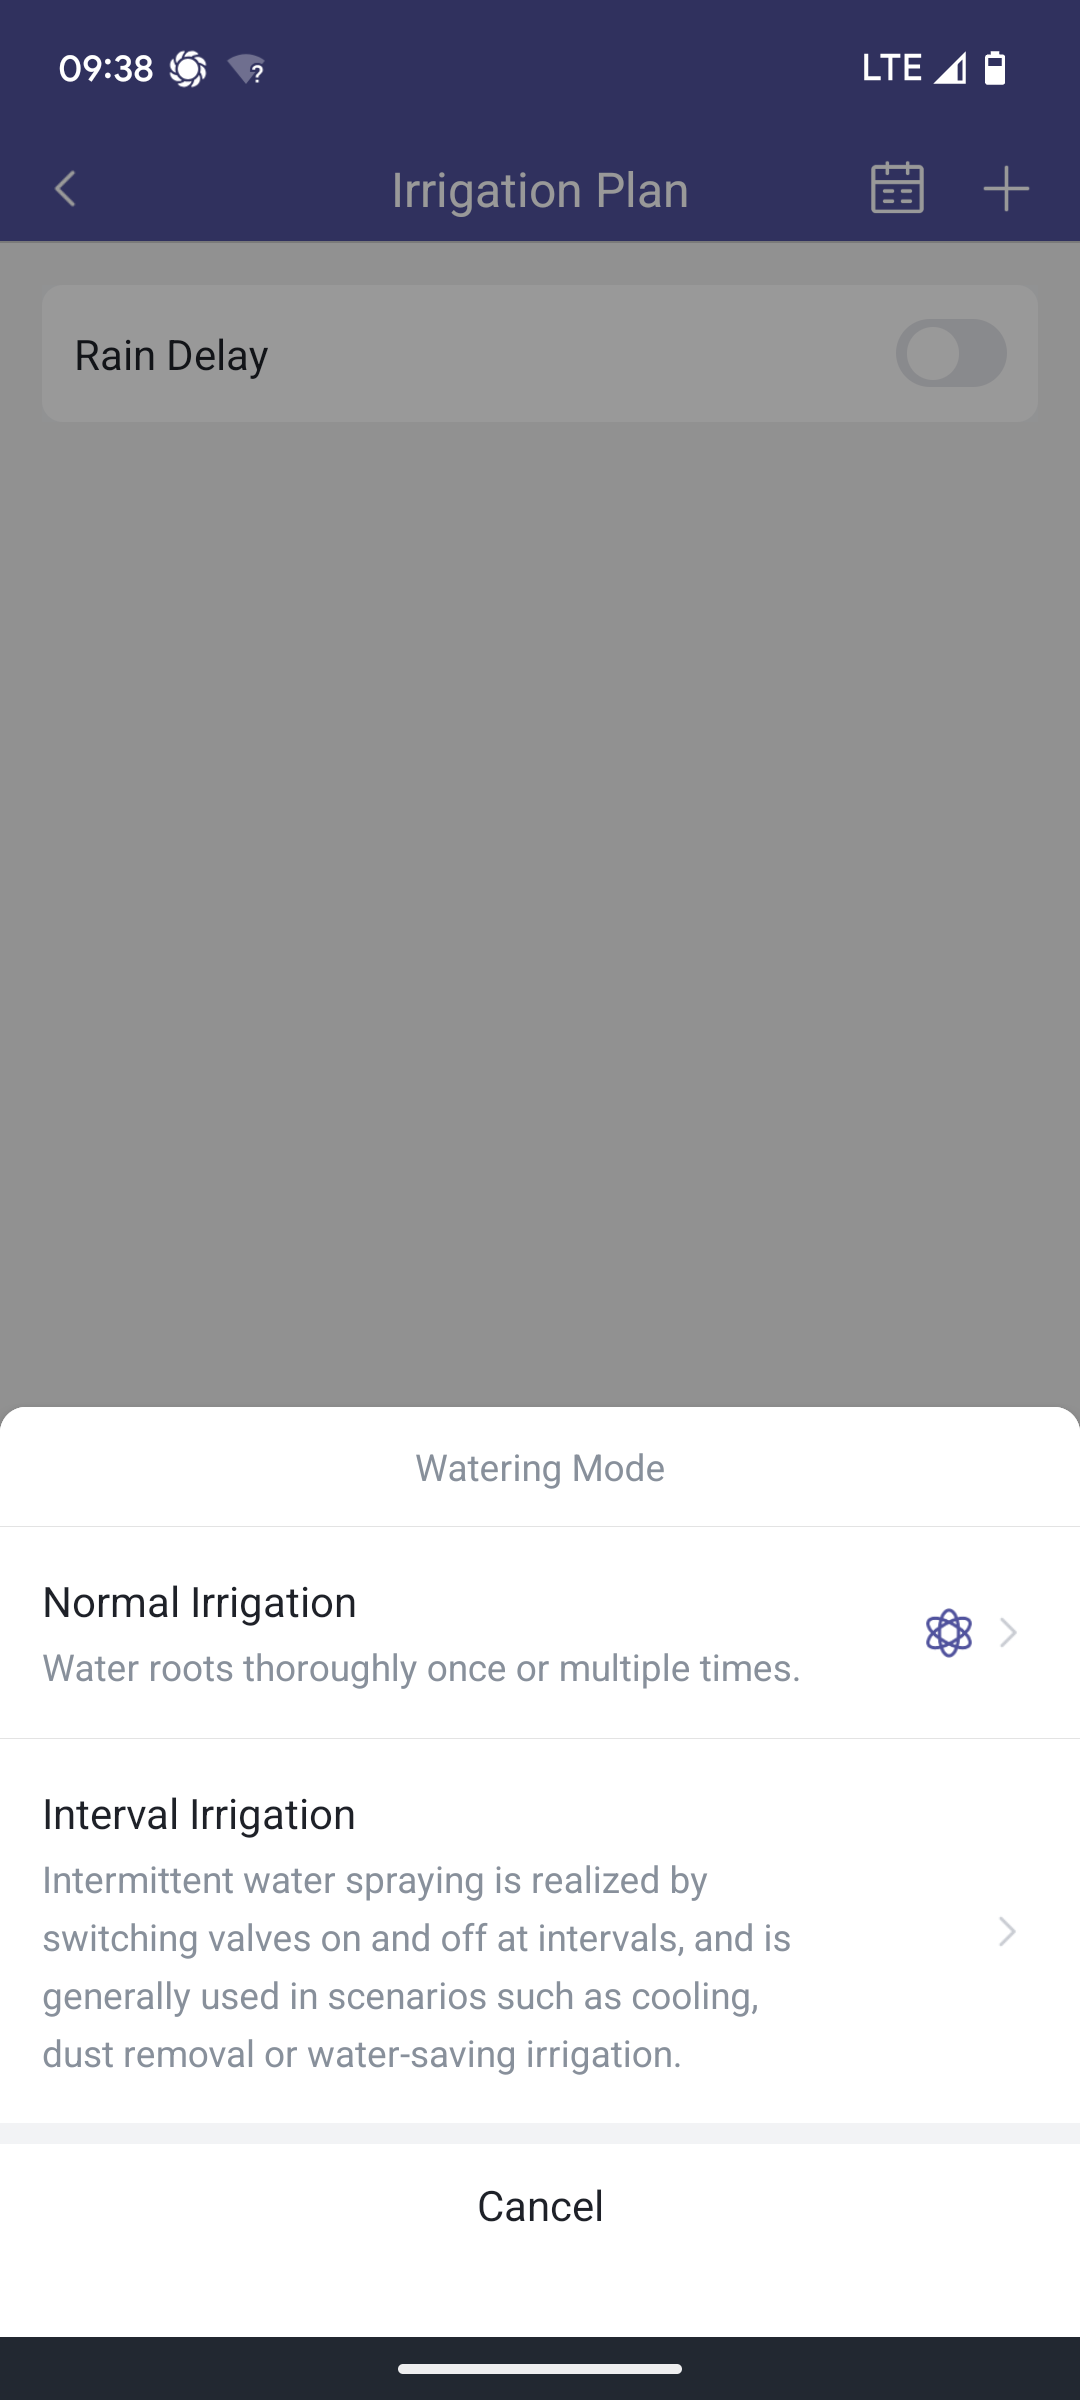Click the atom icon beside Normal Irrigation
The image size is (1080, 2400).
coord(949,1633)
